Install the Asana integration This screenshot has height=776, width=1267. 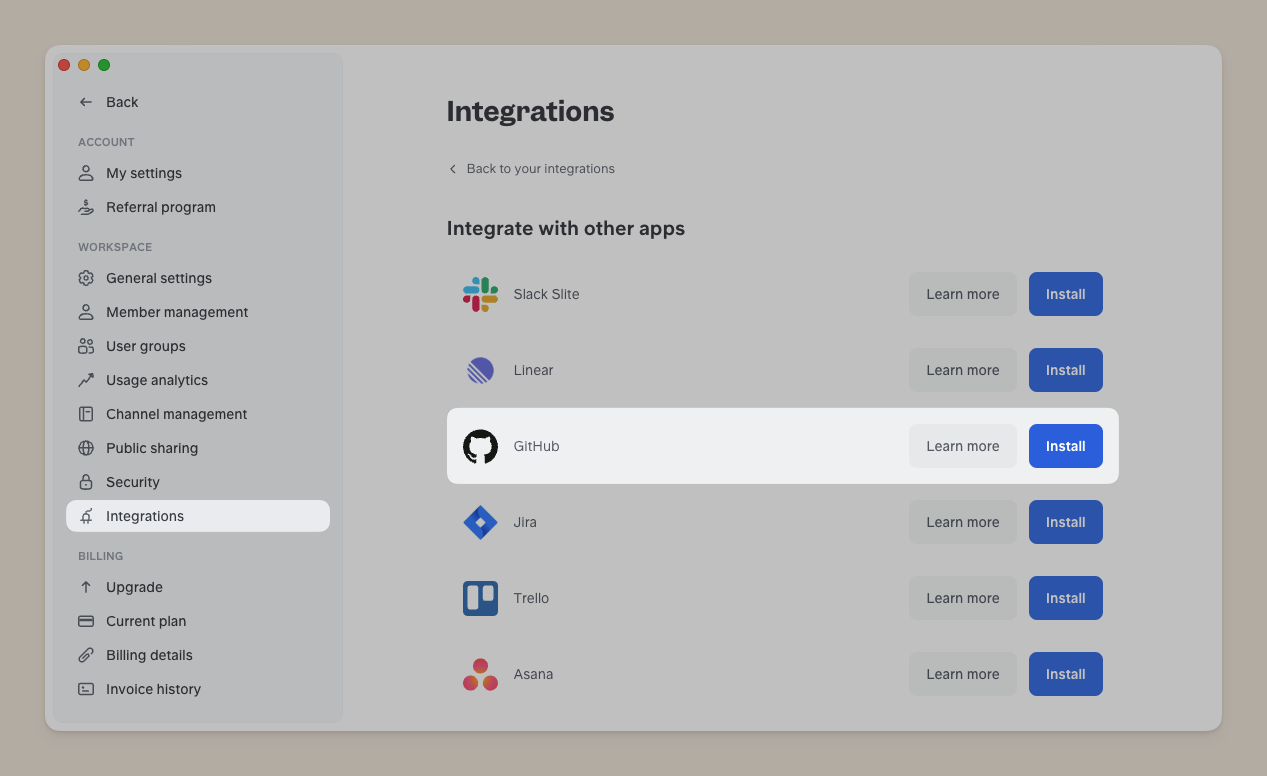tap(1065, 674)
